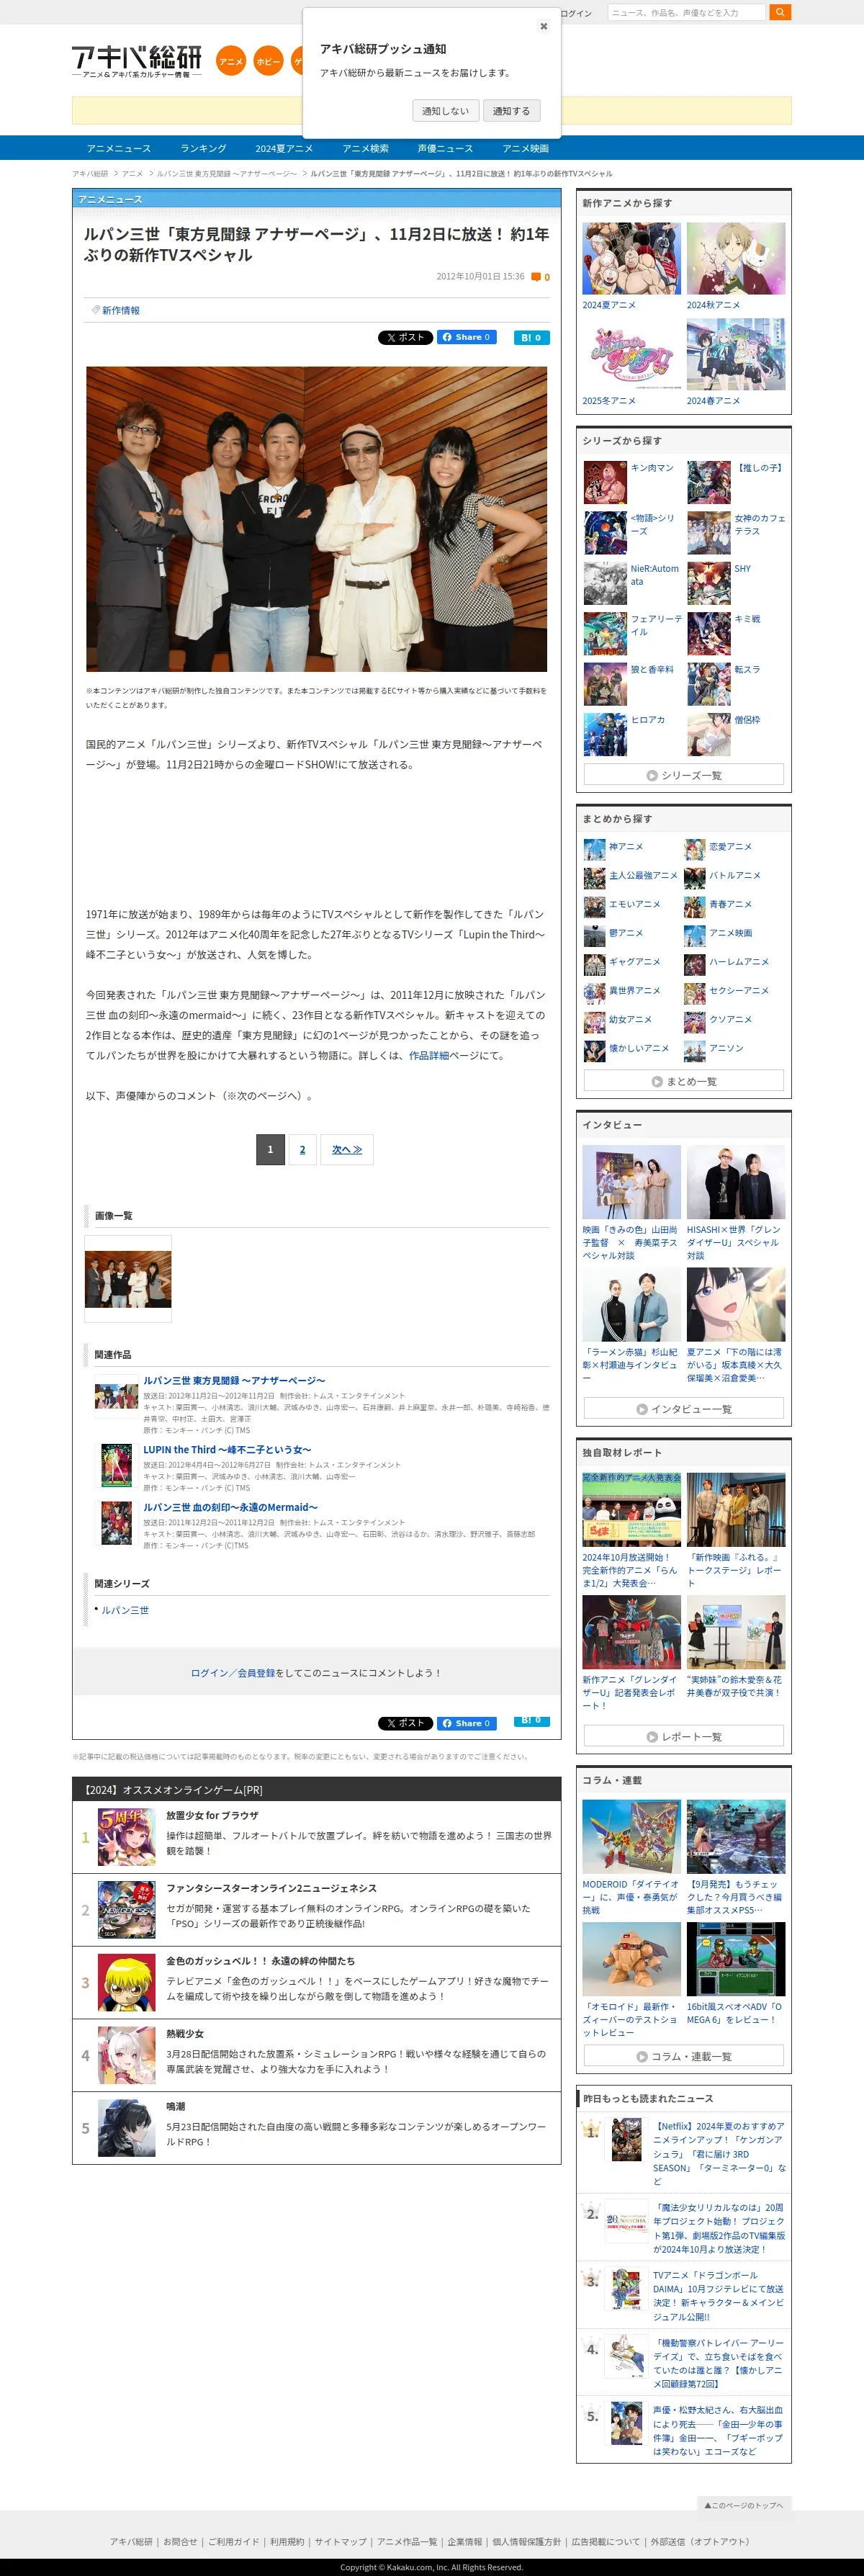Click レポート一覧 button
The image size is (864, 2576).
684,1736
